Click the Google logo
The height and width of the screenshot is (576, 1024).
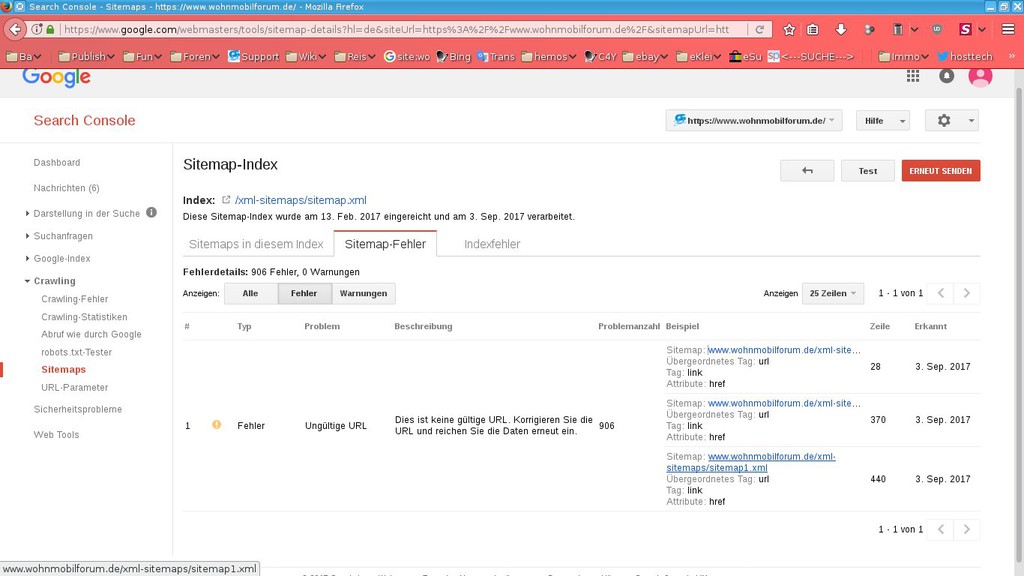pos(56,77)
